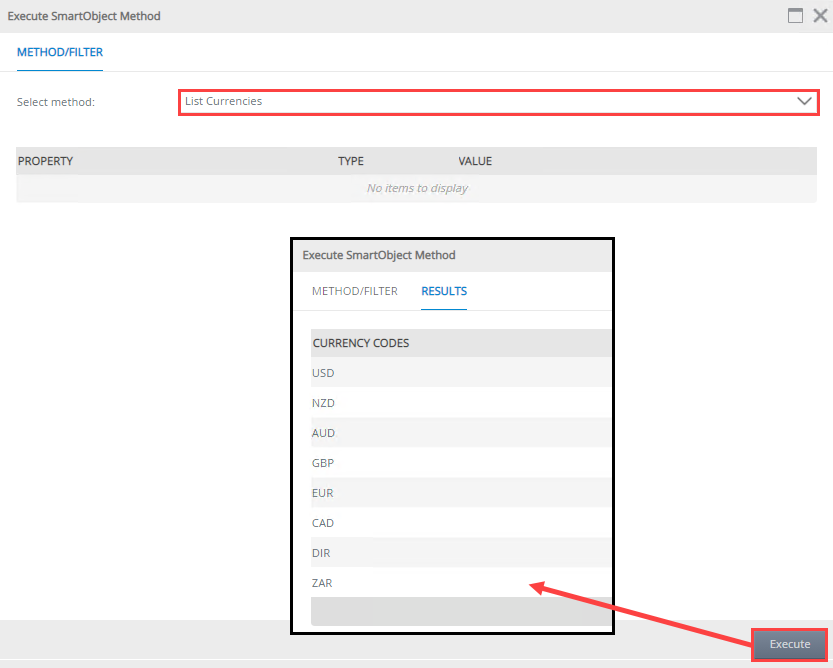Select the METHOD/FILTER tab on outer dialog
The height and width of the screenshot is (668, 833).
(x=59, y=51)
